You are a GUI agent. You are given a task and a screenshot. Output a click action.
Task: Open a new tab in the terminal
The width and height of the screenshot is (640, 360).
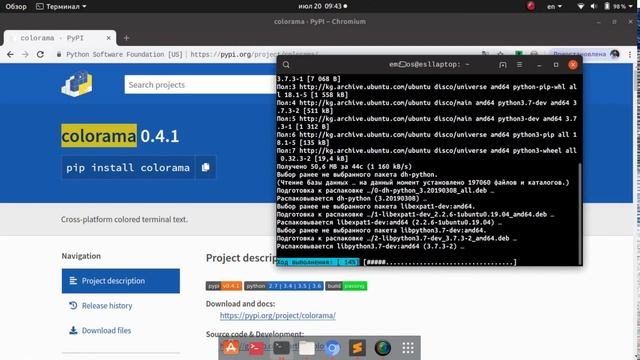pyautogui.click(x=502, y=64)
